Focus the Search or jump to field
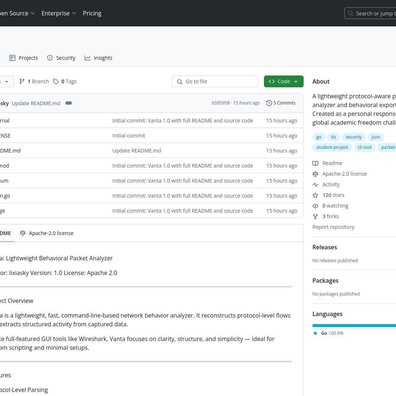 tap(370, 13)
